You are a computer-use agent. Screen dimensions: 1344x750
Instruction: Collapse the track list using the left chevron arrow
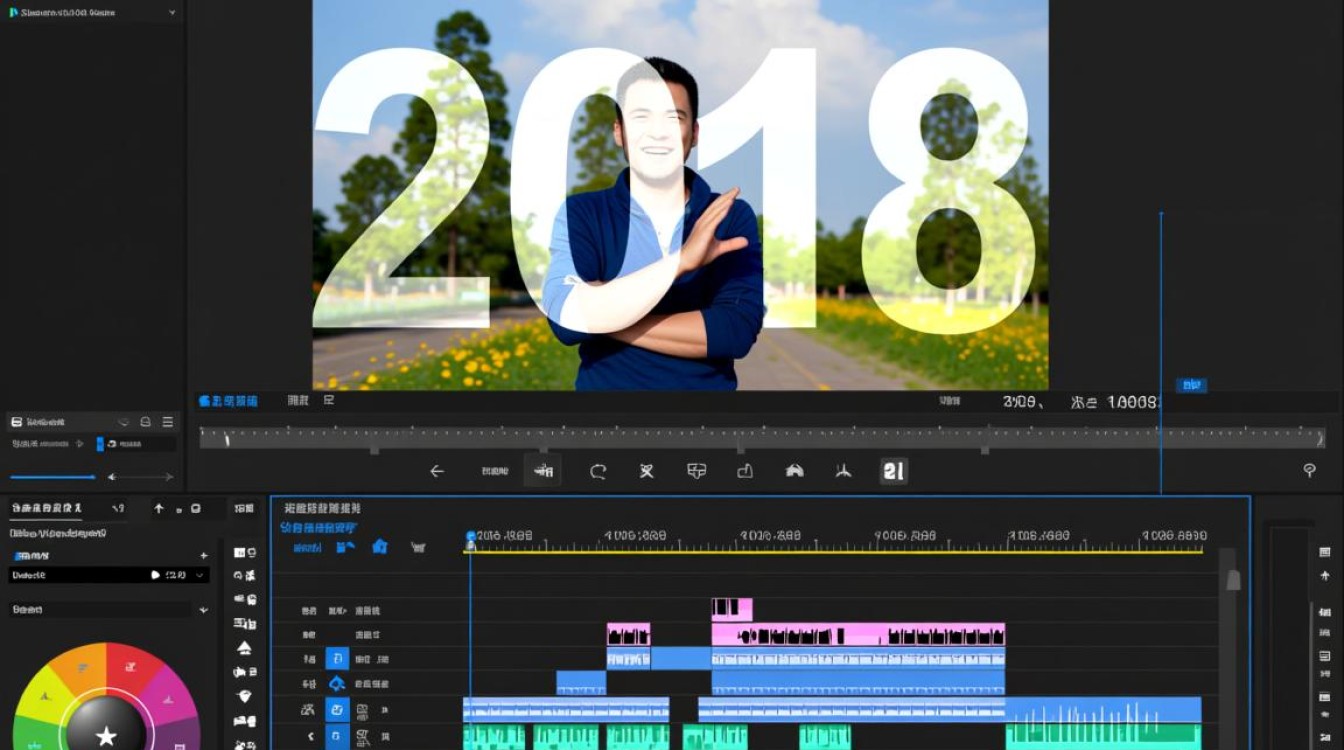(x=310, y=736)
